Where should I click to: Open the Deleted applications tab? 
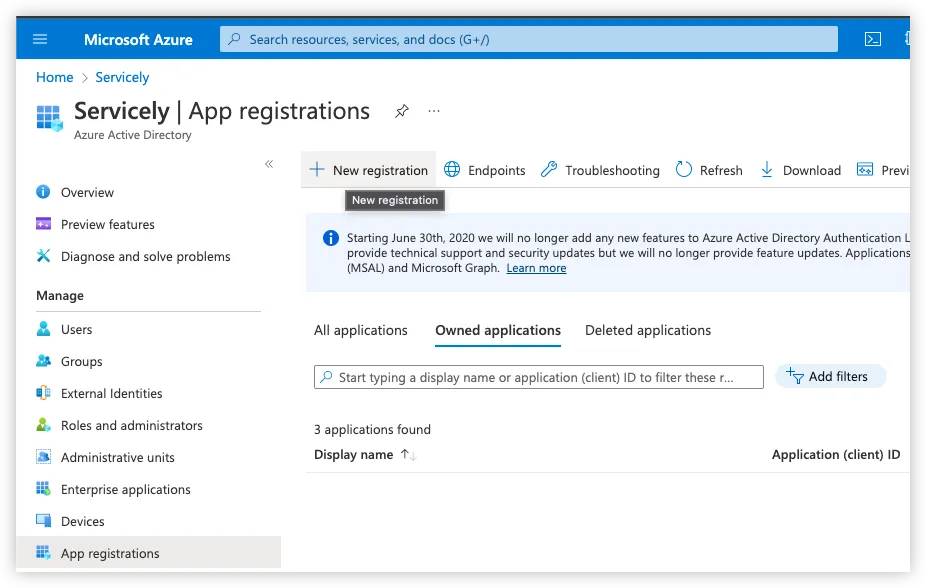pos(648,330)
